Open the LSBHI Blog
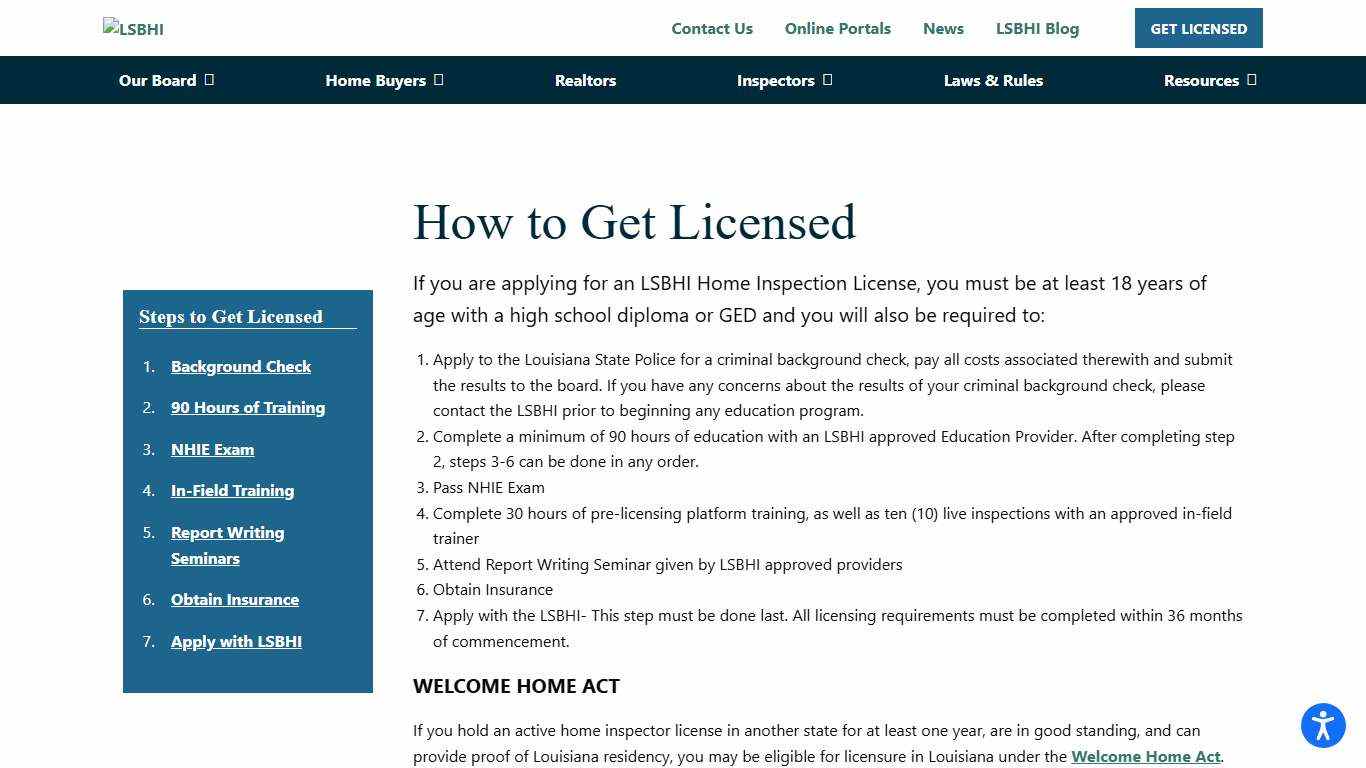This screenshot has height=768, width=1366. point(1037,28)
